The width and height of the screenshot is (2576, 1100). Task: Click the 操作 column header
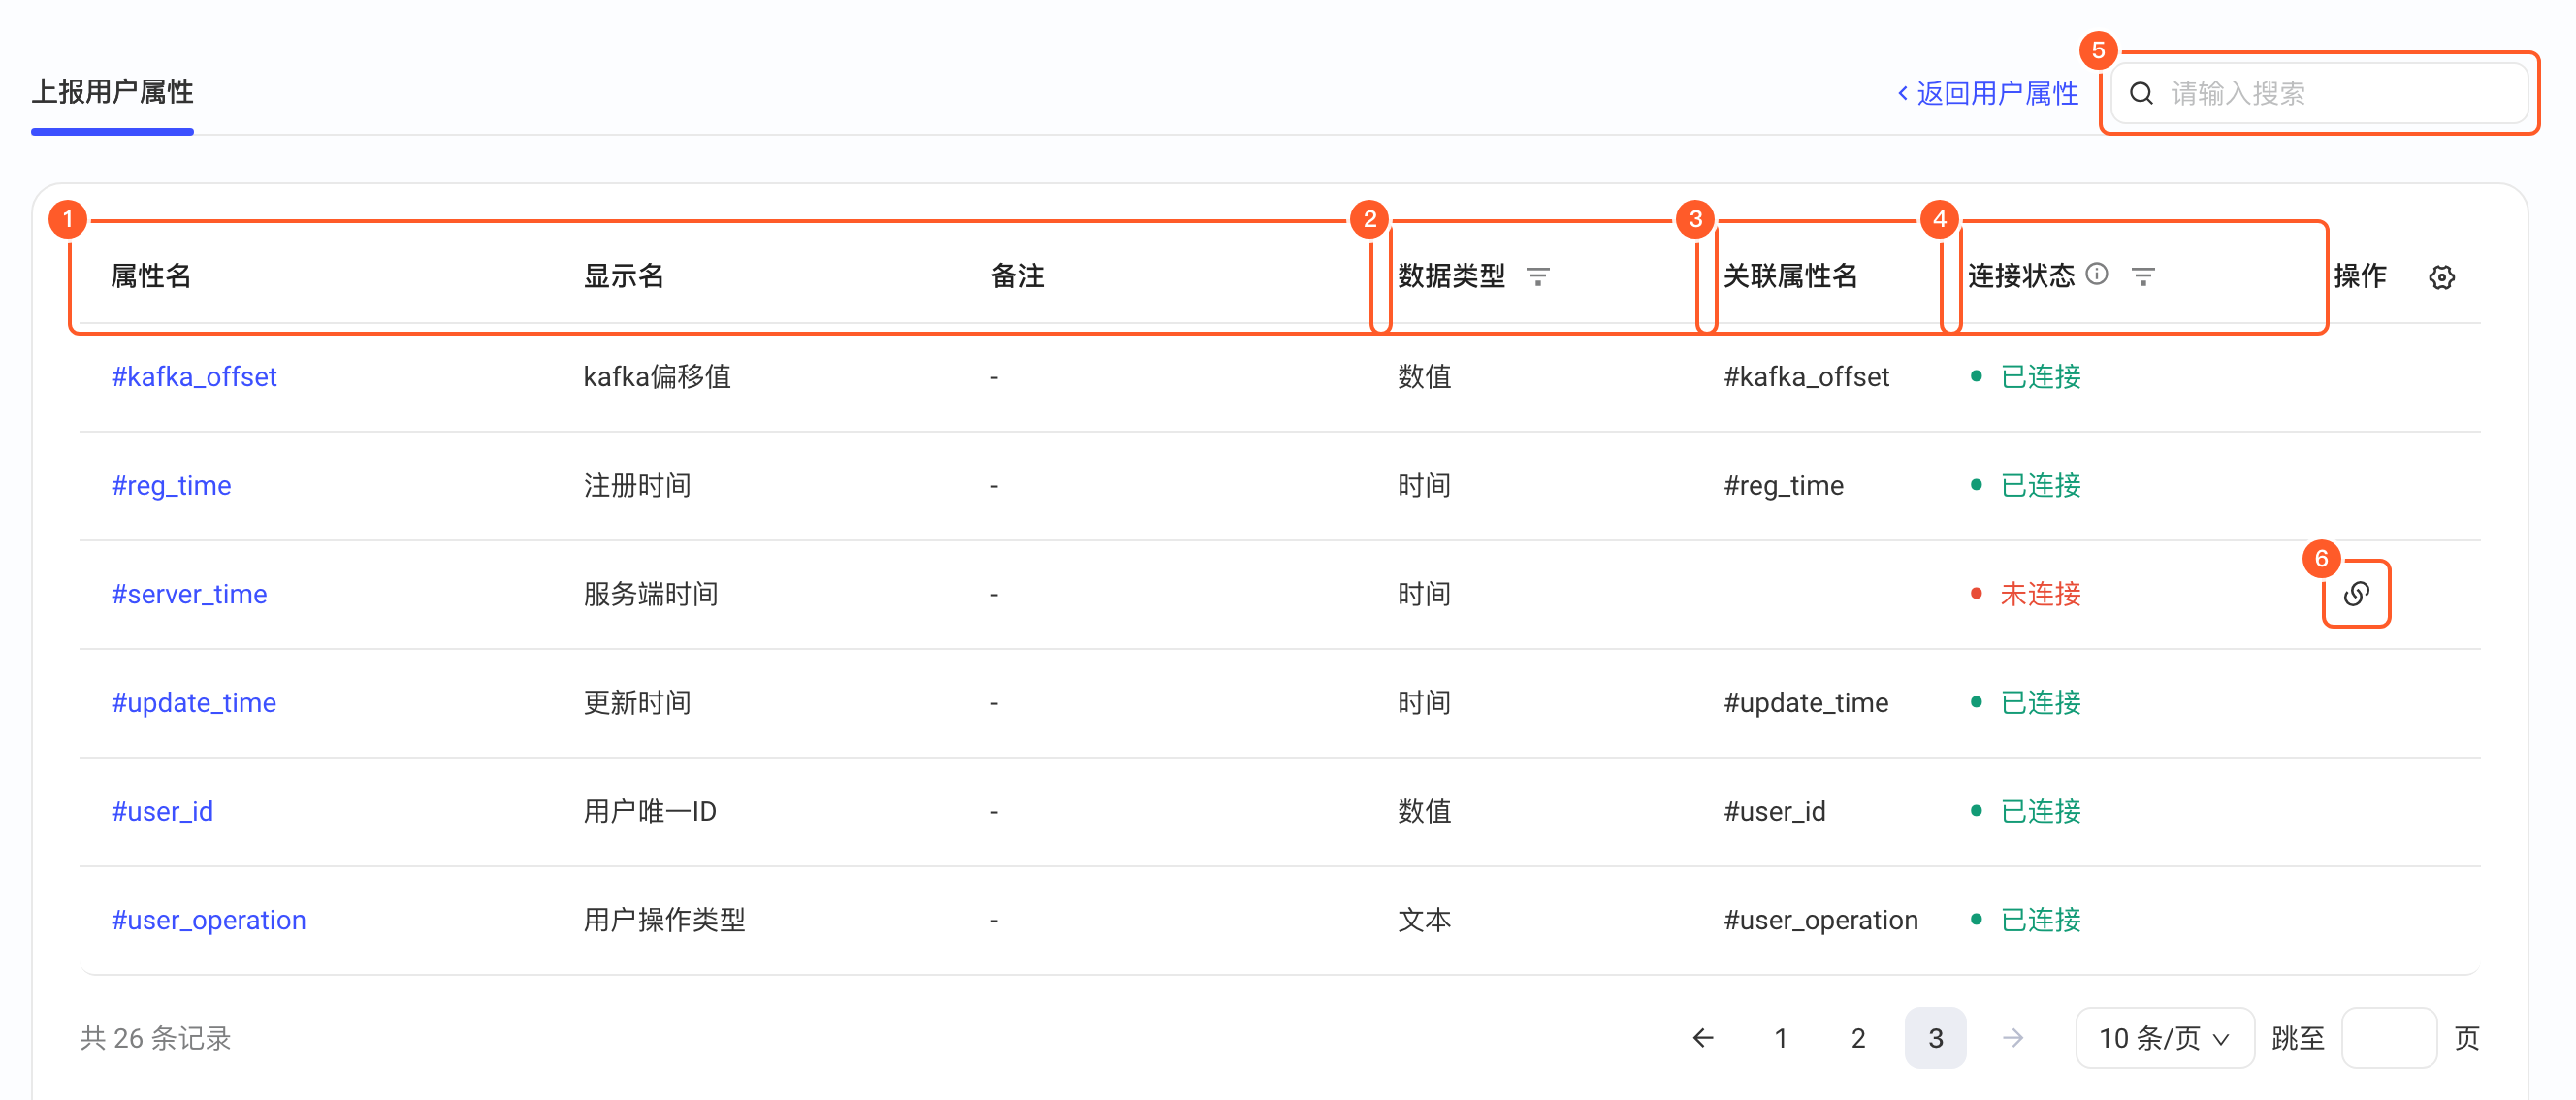tap(2360, 276)
